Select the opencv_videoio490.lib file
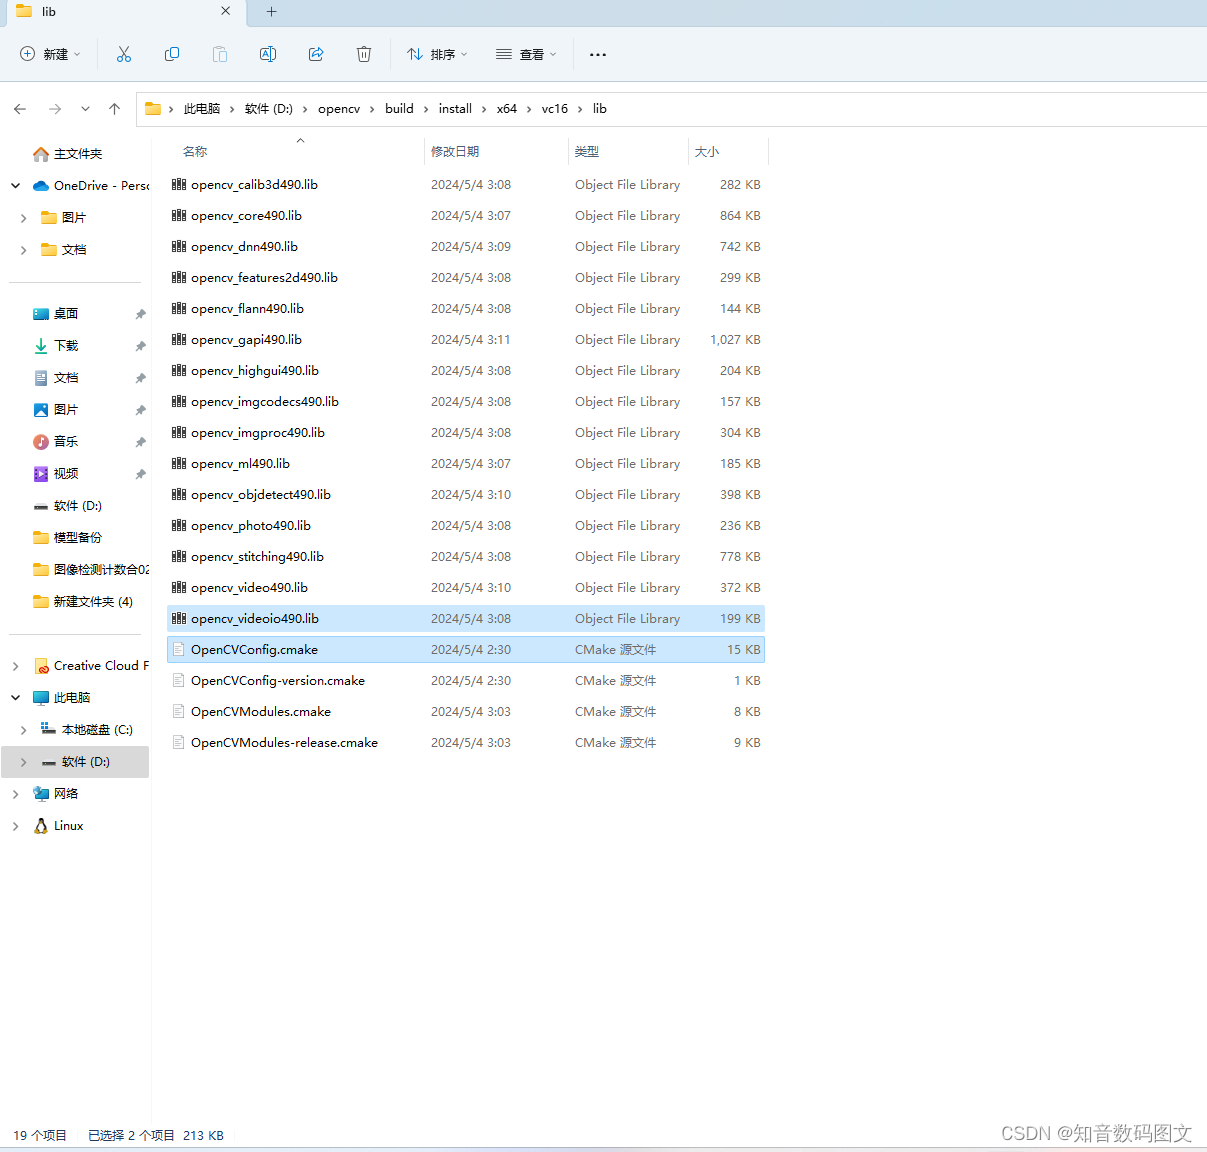The height and width of the screenshot is (1152, 1207). [466, 619]
